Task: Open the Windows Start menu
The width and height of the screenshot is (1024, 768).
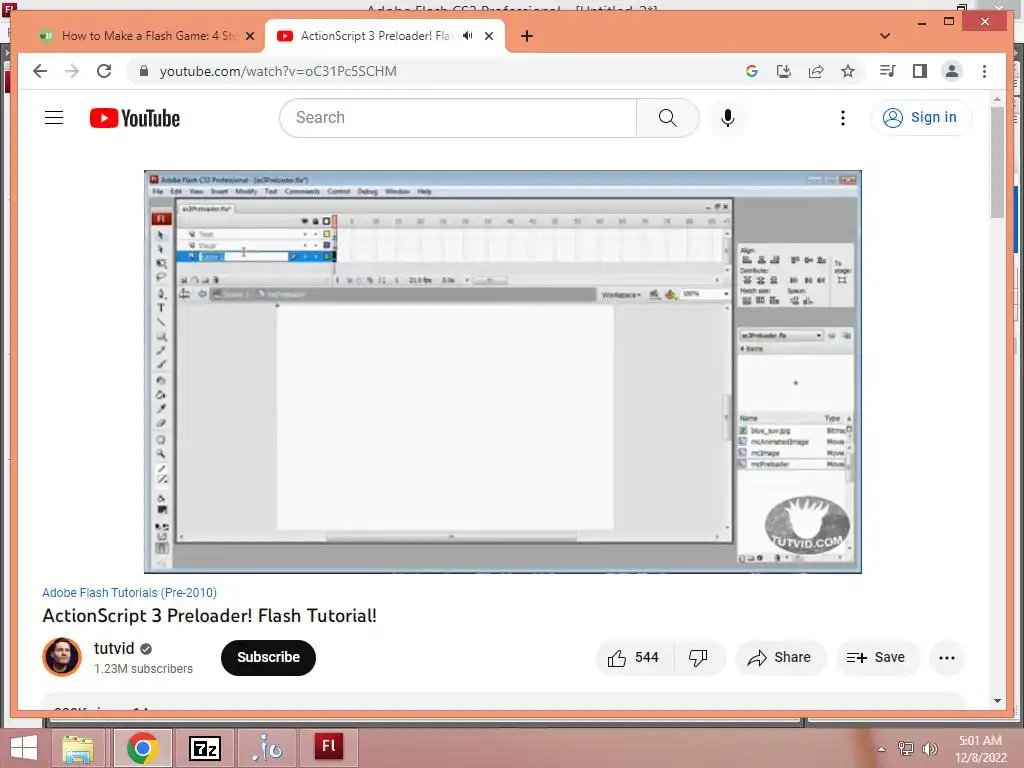Action: click(x=24, y=748)
